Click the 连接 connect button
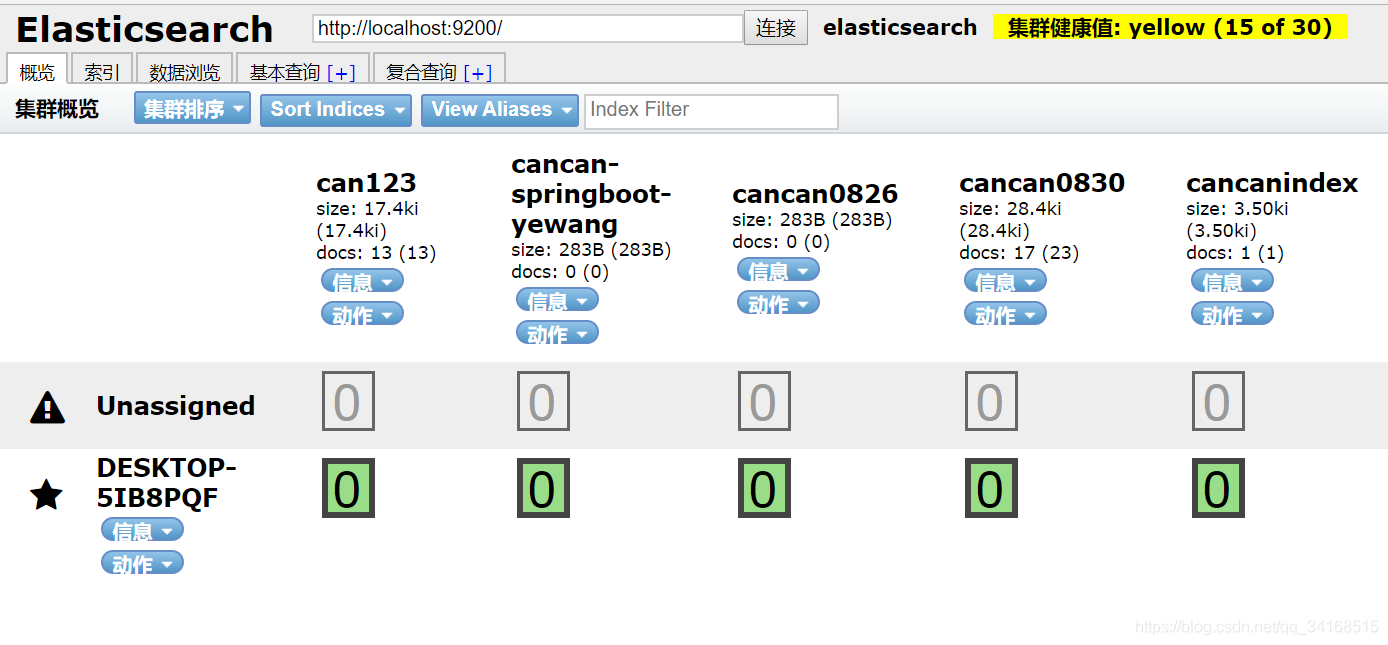This screenshot has width=1388, height=645. click(776, 28)
